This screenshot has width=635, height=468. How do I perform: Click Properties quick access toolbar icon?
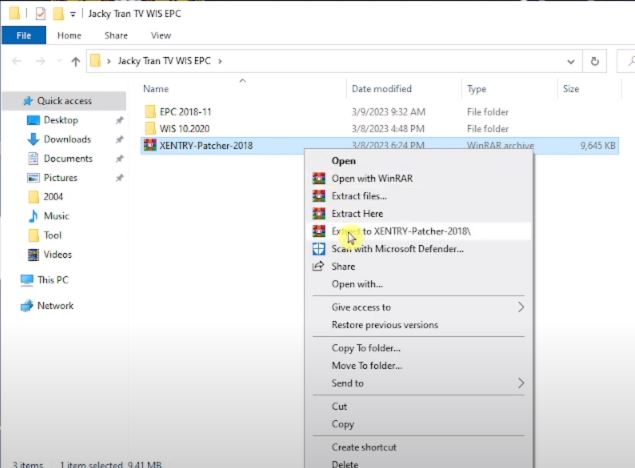pos(40,14)
